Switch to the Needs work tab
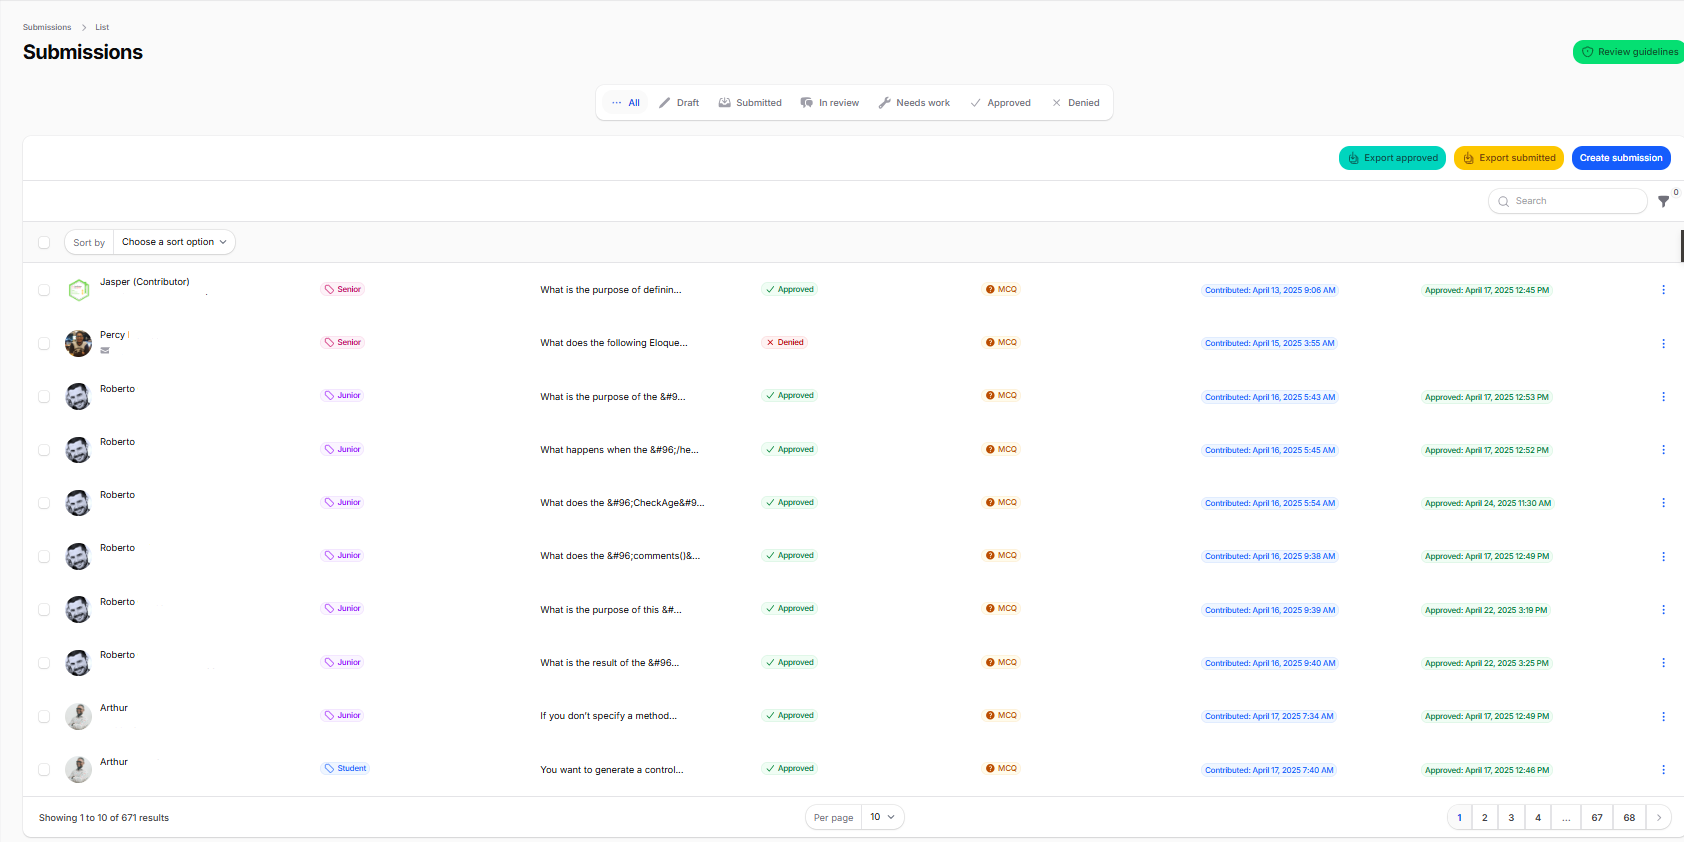 (914, 102)
